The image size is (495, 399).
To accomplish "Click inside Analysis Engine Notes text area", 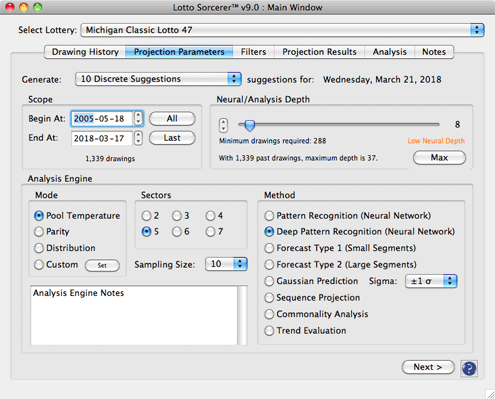I will tap(134, 315).
